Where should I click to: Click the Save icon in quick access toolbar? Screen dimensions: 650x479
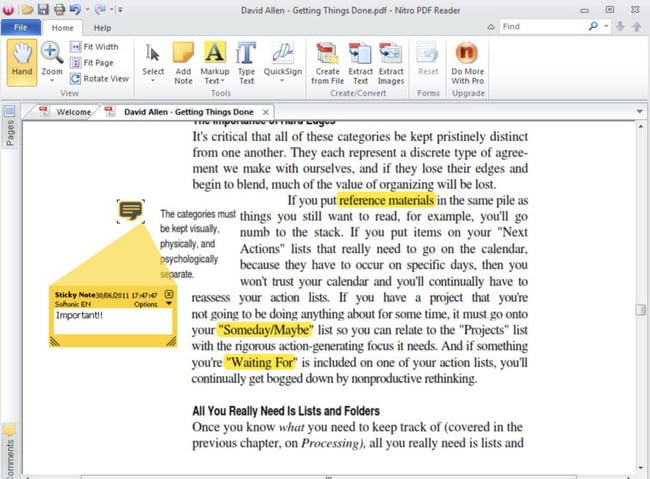coord(42,9)
